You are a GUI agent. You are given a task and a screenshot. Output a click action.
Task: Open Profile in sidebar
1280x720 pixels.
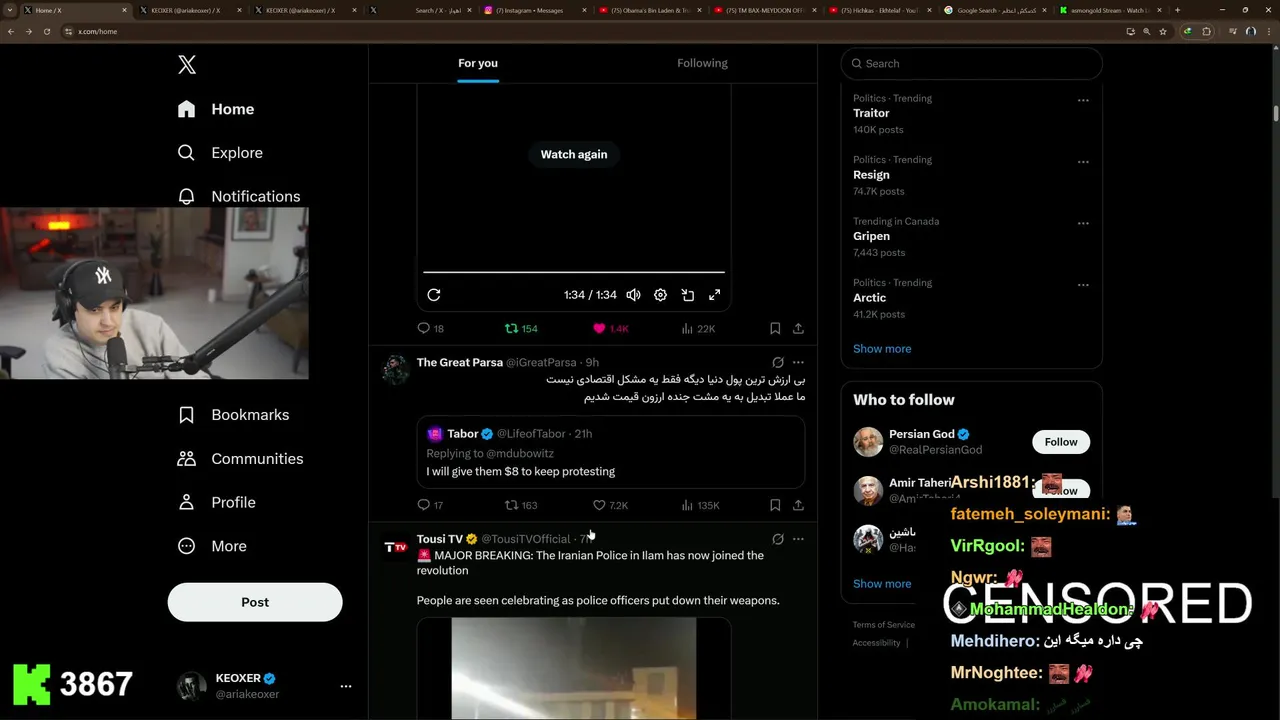click(216, 503)
